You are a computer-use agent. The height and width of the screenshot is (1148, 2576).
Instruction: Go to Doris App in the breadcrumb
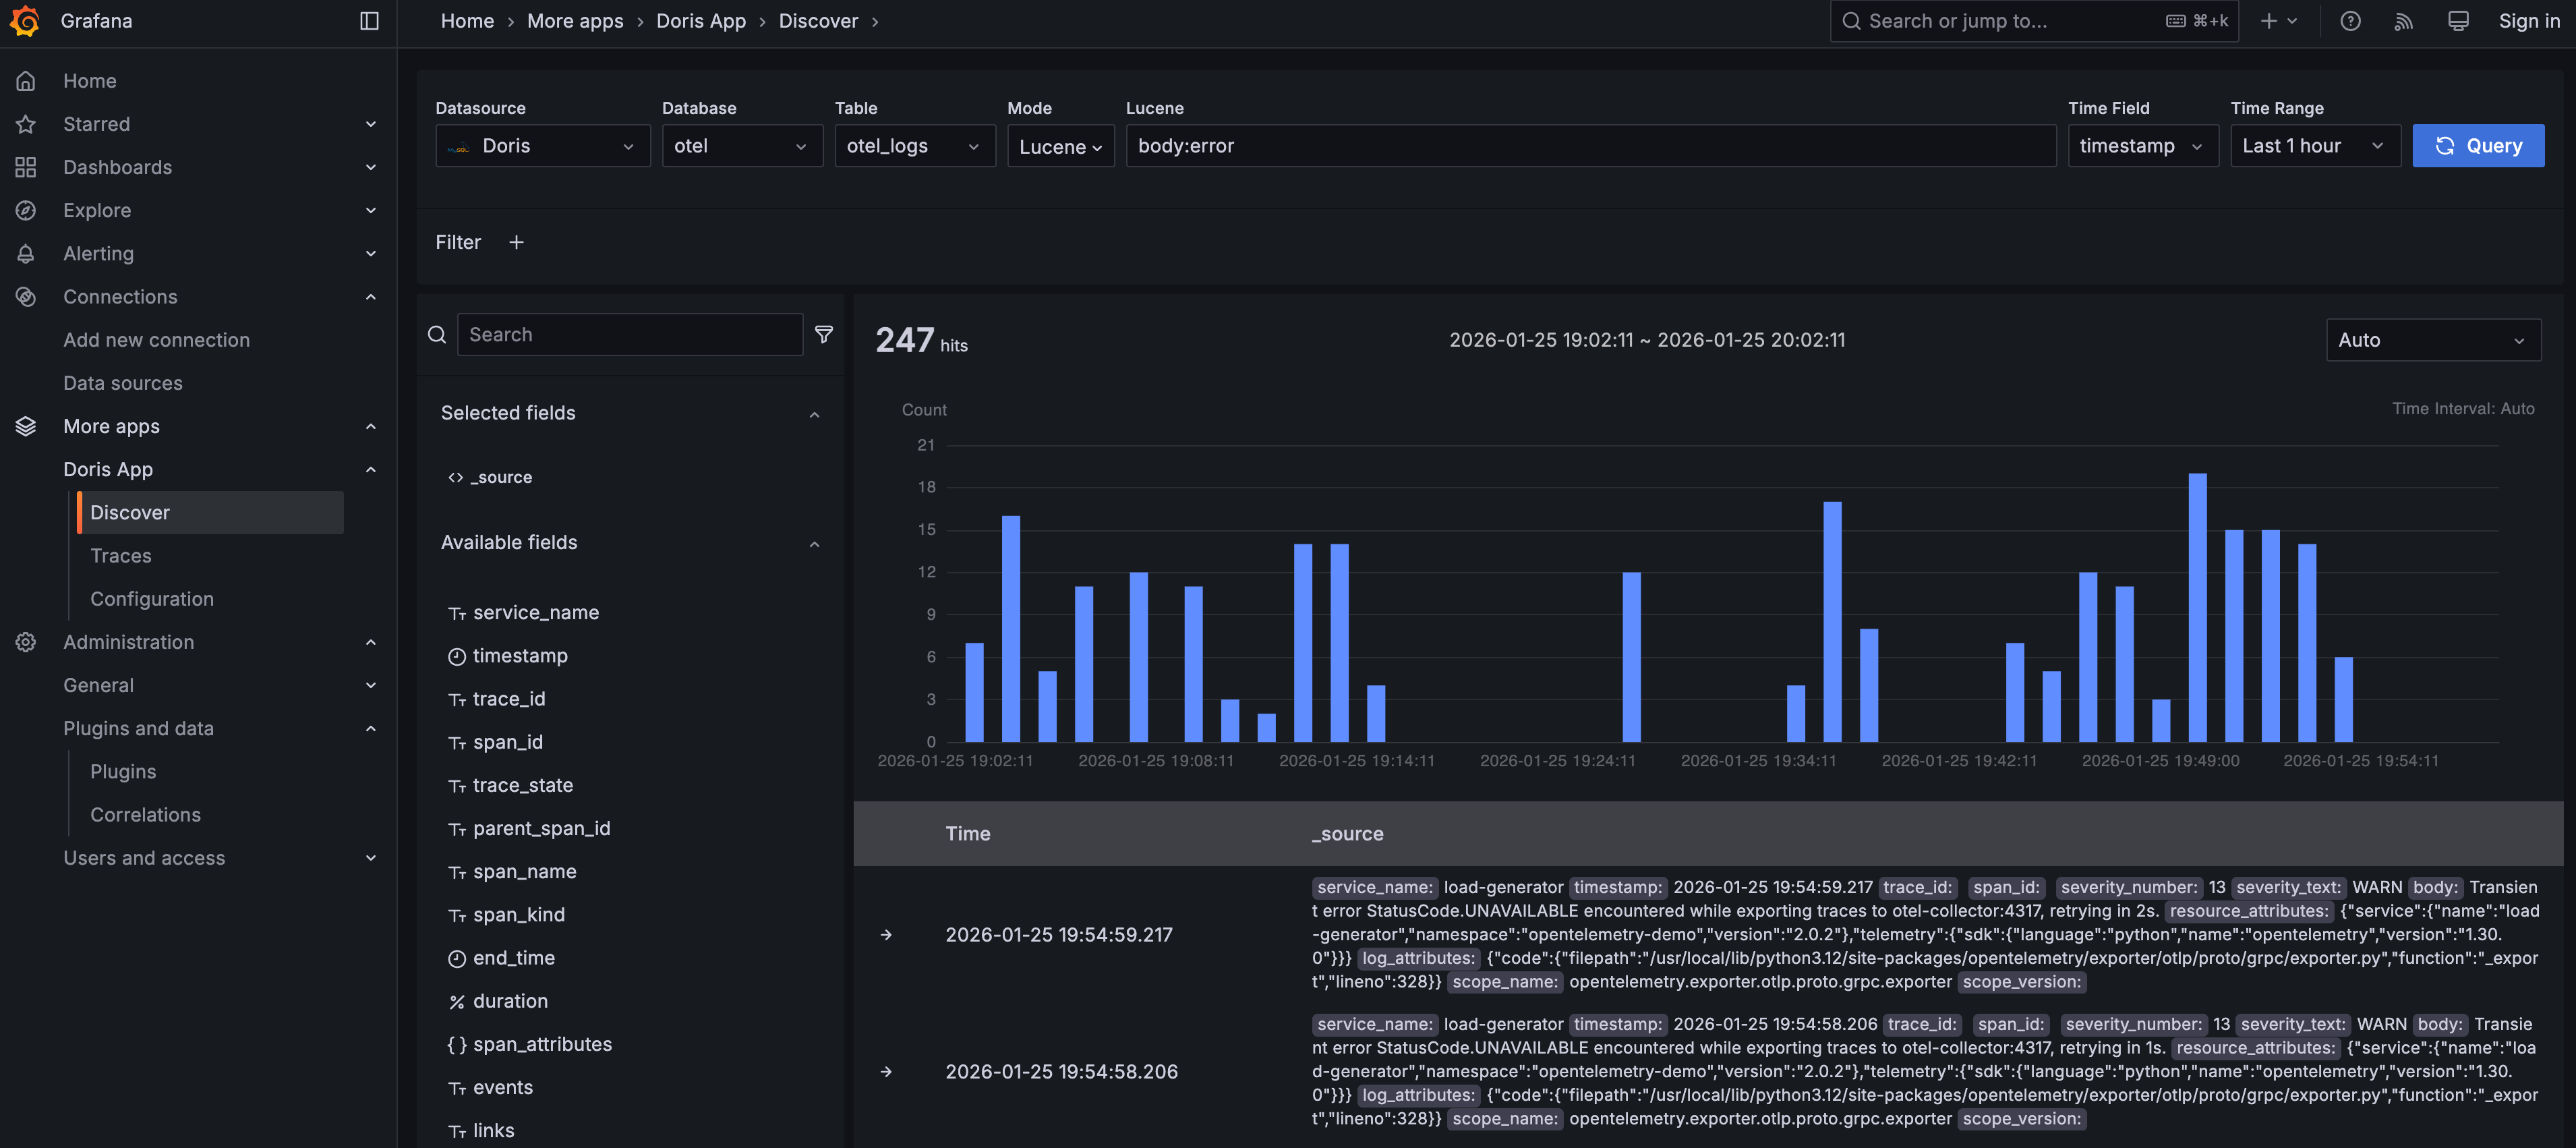click(x=701, y=21)
